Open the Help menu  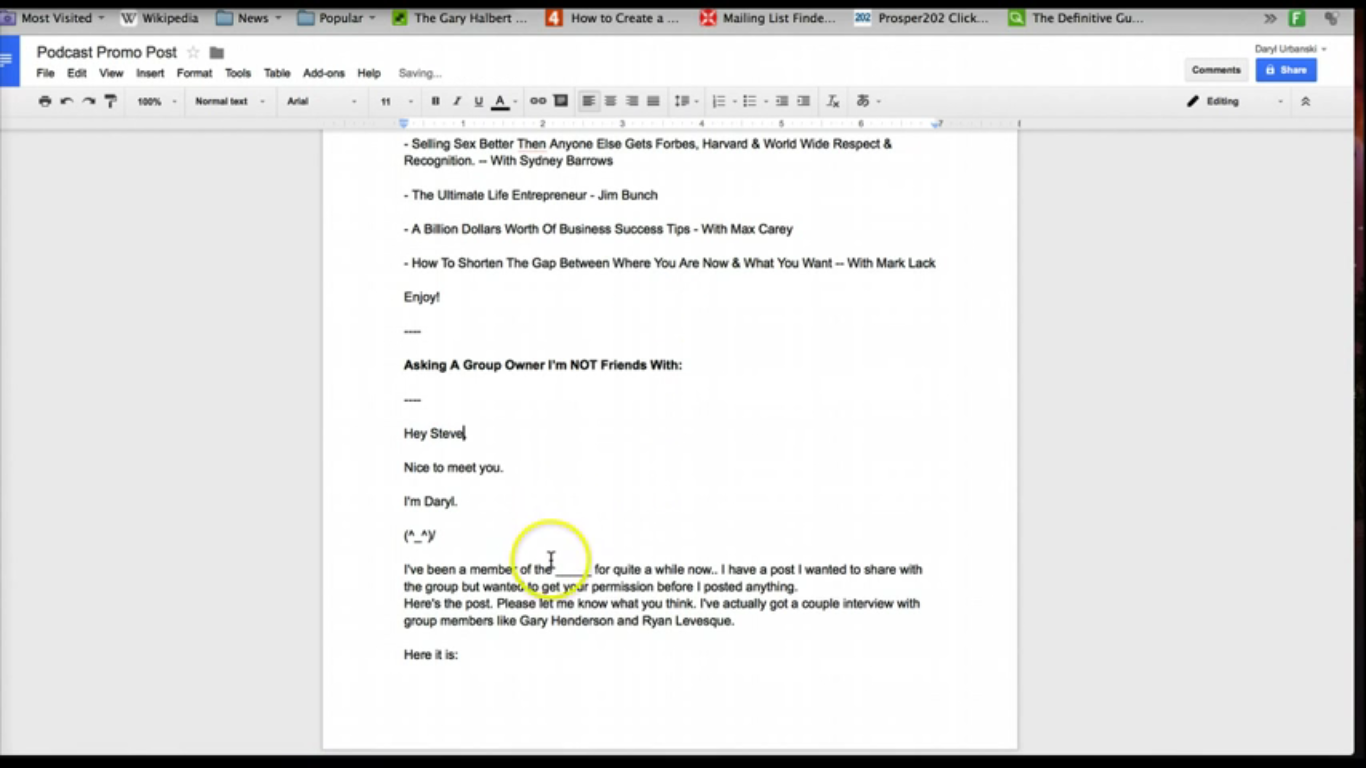(369, 73)
